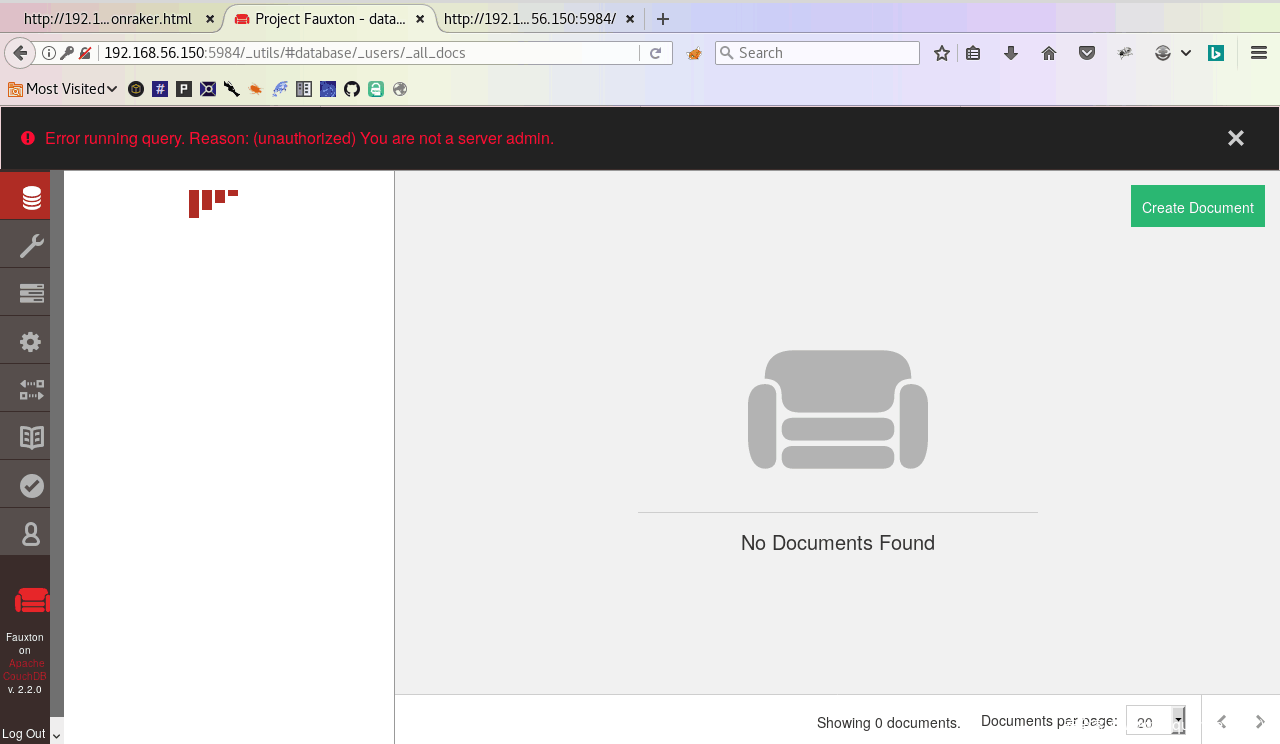The image size is (1280, 744).
Task: Click the Create Document button
Action: [x=1197, y=207]
